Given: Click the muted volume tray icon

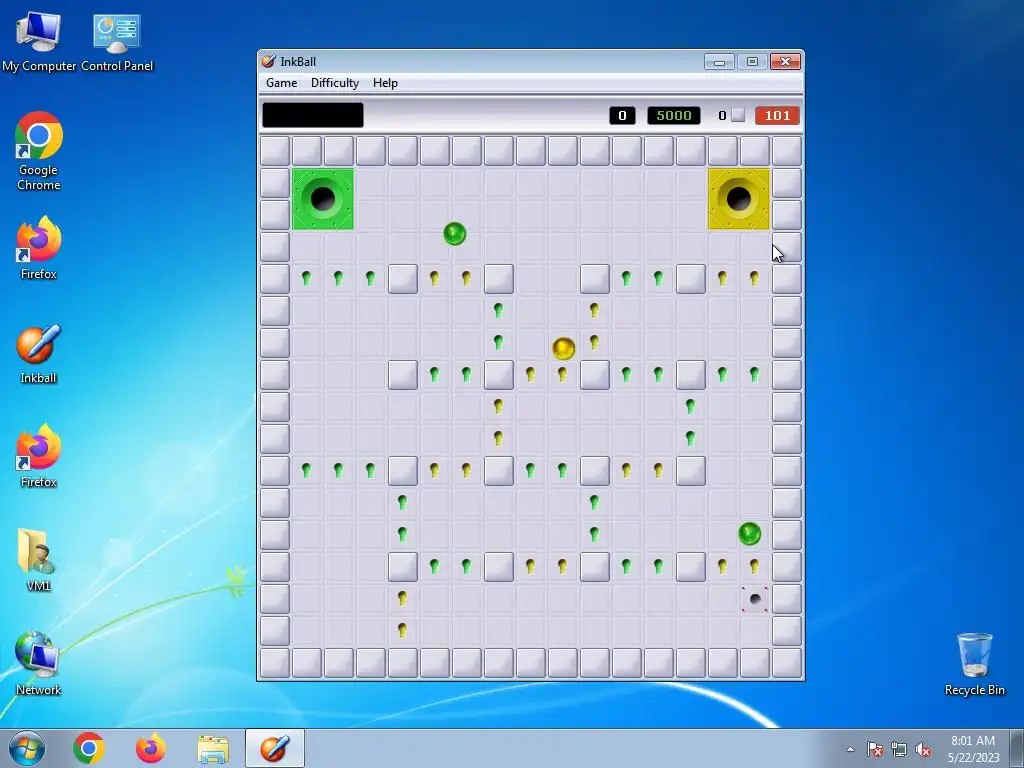Looking at the screenshot, I should coord(923,749).
